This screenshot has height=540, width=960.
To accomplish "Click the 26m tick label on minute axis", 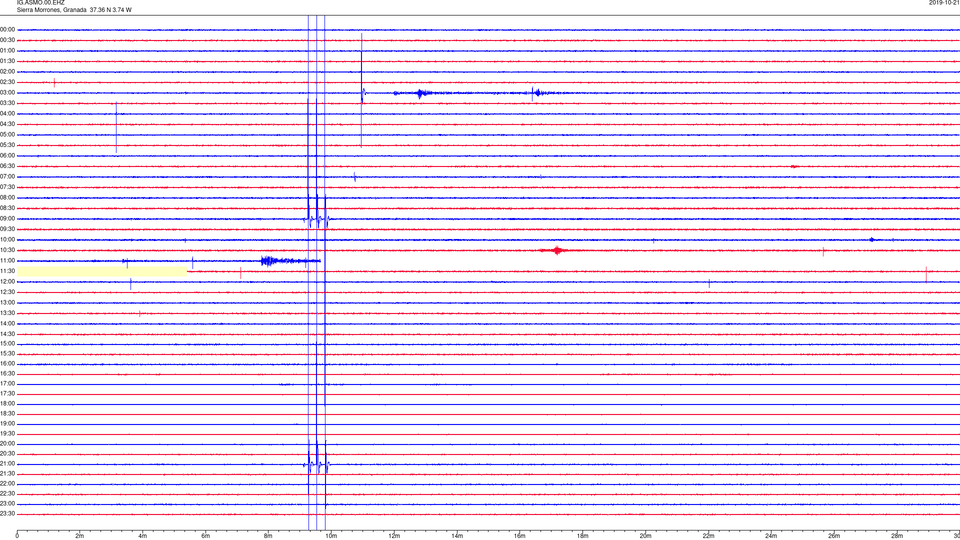I will click(x=834, y=536).
